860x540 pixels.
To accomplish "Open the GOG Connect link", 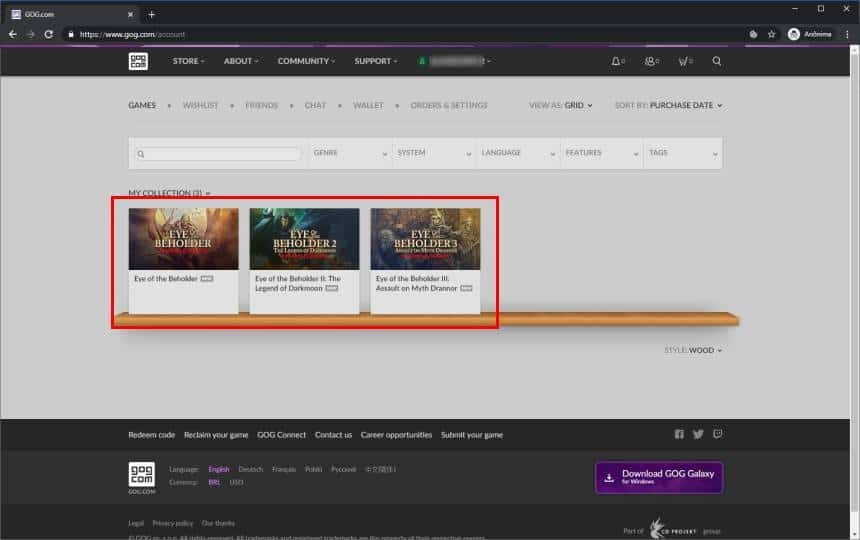I will coord(281,435).
